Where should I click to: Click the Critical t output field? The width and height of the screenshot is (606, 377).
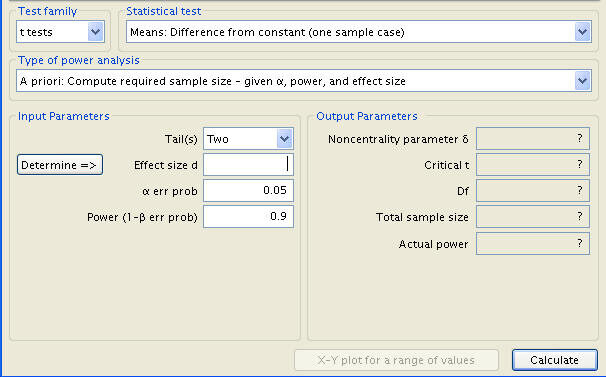[x=533, y=165]
